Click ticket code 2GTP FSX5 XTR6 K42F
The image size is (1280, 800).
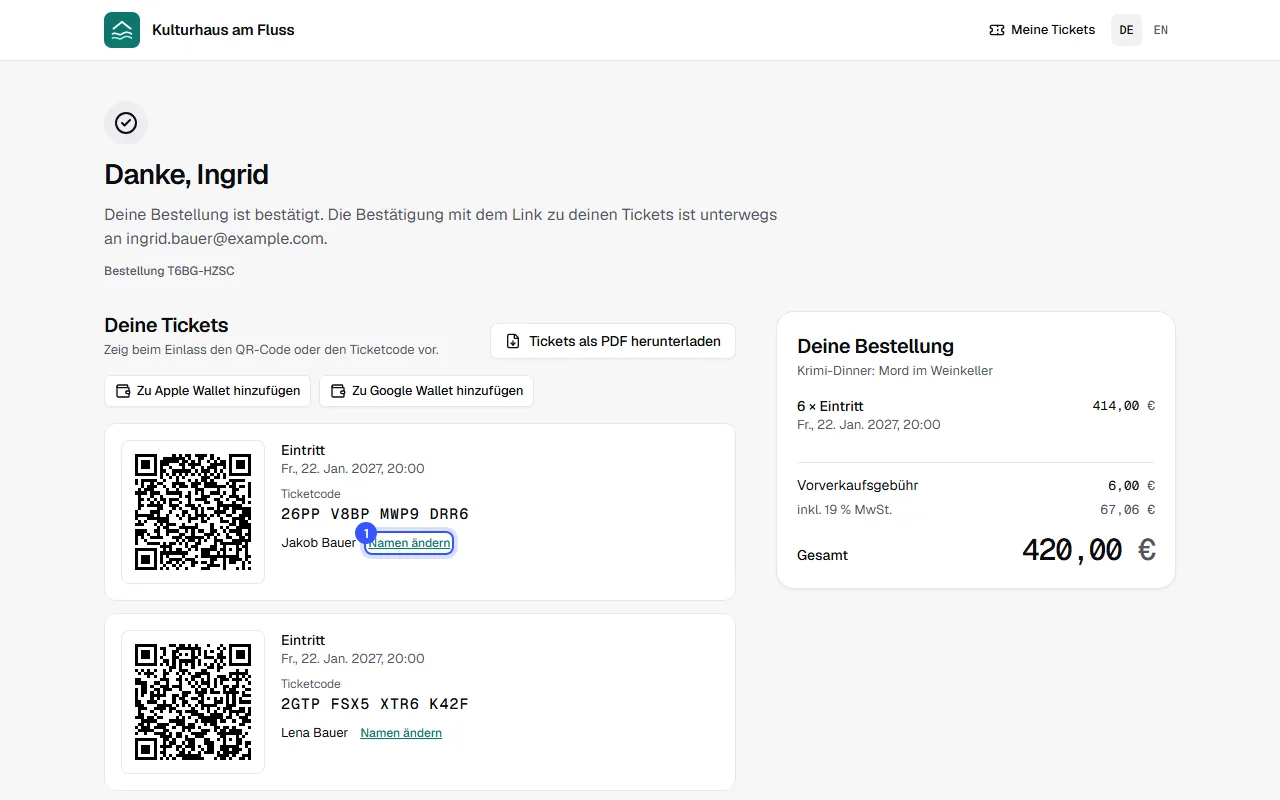point(375,704)
